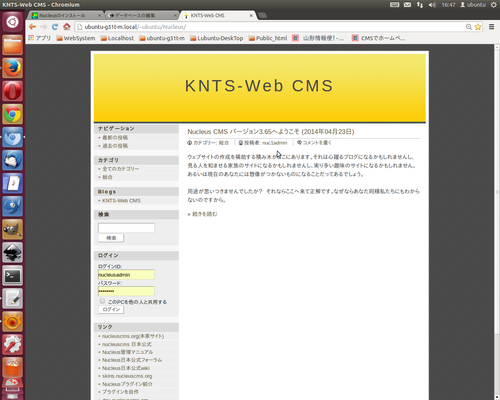The image size is (500, 400).
Task: Open the Terminal from the launcher
Action: pyautogui.click(x=12, y=275)
